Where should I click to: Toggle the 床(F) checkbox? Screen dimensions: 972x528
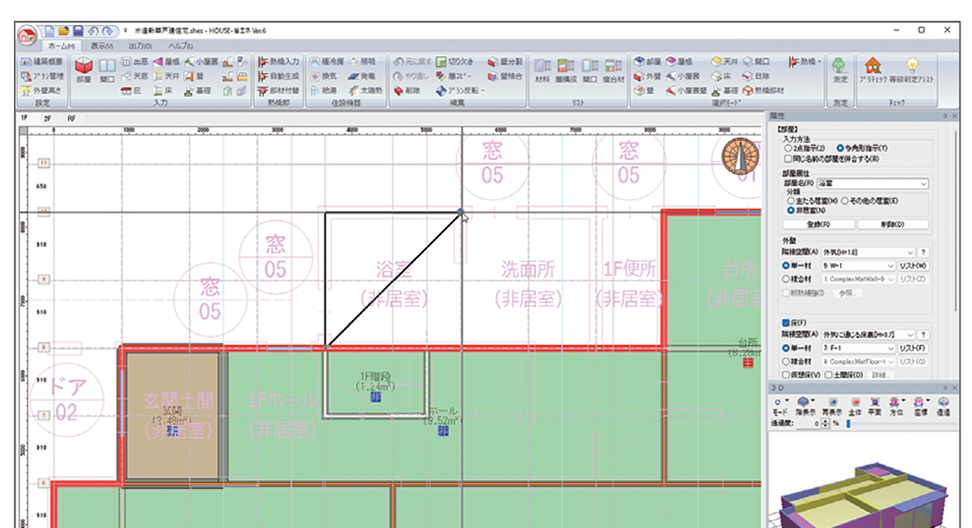coord(785,322)
